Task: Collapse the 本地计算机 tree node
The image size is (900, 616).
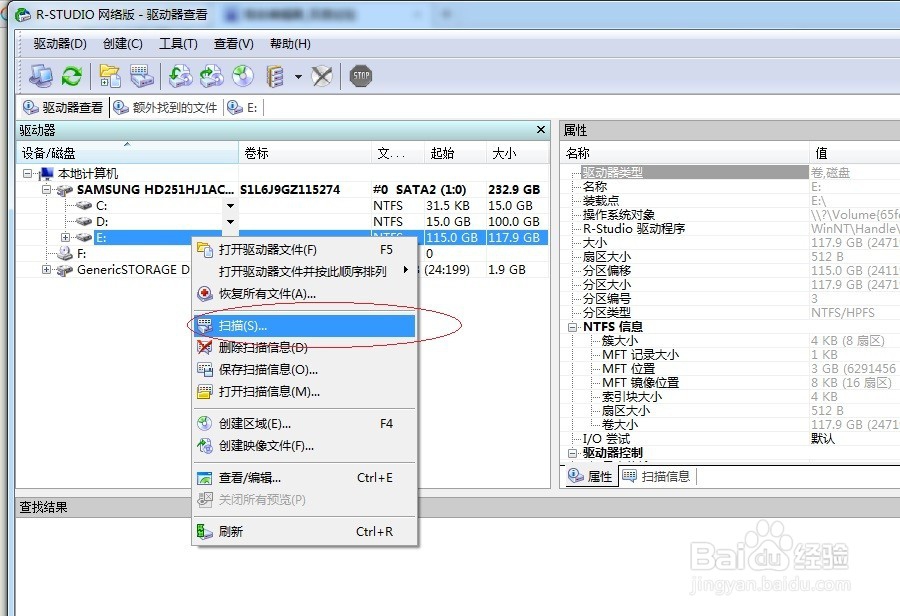Action: [x=27, y=173]
